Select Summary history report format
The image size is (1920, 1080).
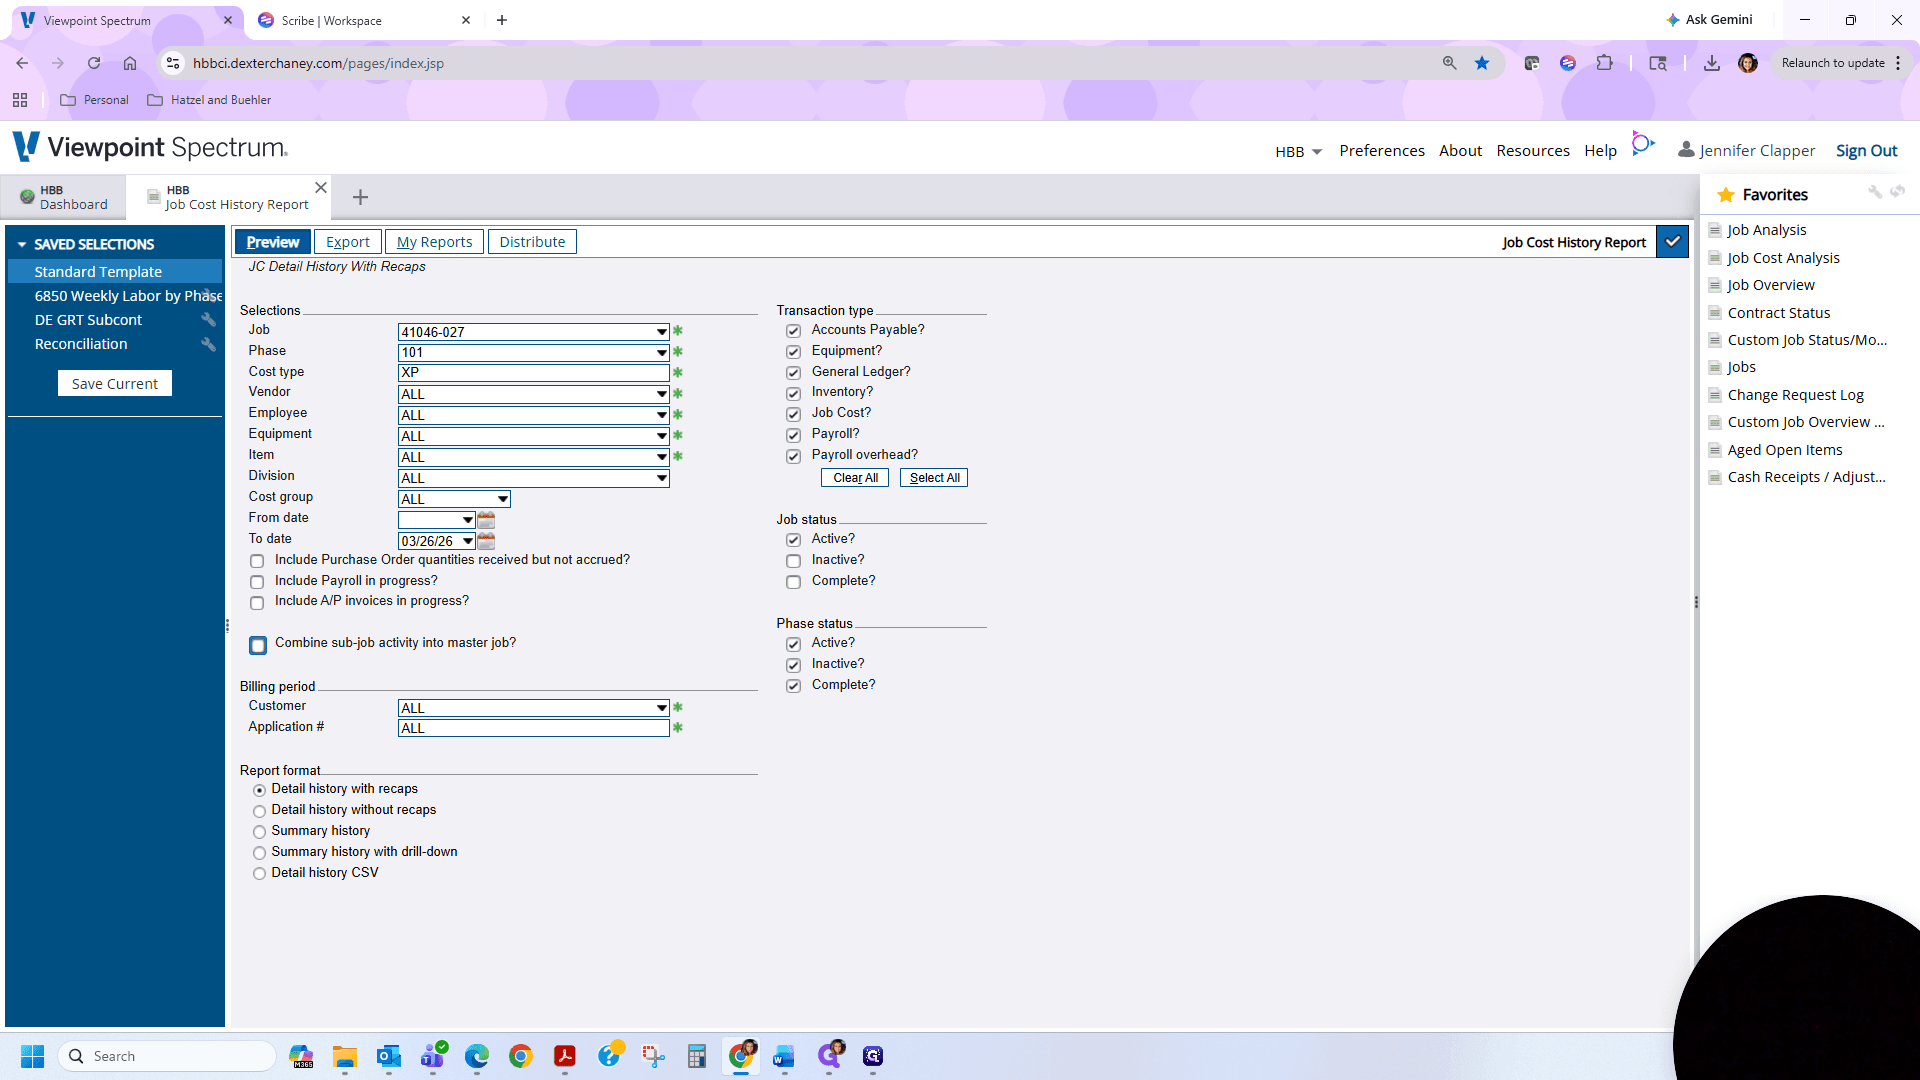(x=259, y=832)
